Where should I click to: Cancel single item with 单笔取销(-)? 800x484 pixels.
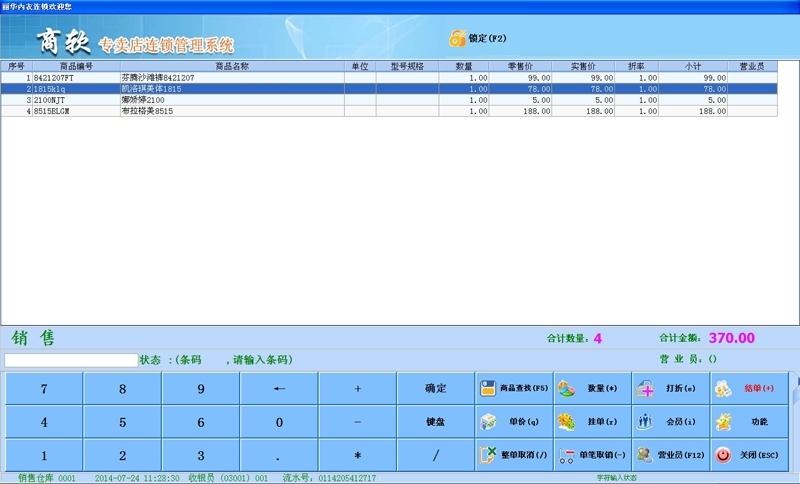(x=593, y=455)
